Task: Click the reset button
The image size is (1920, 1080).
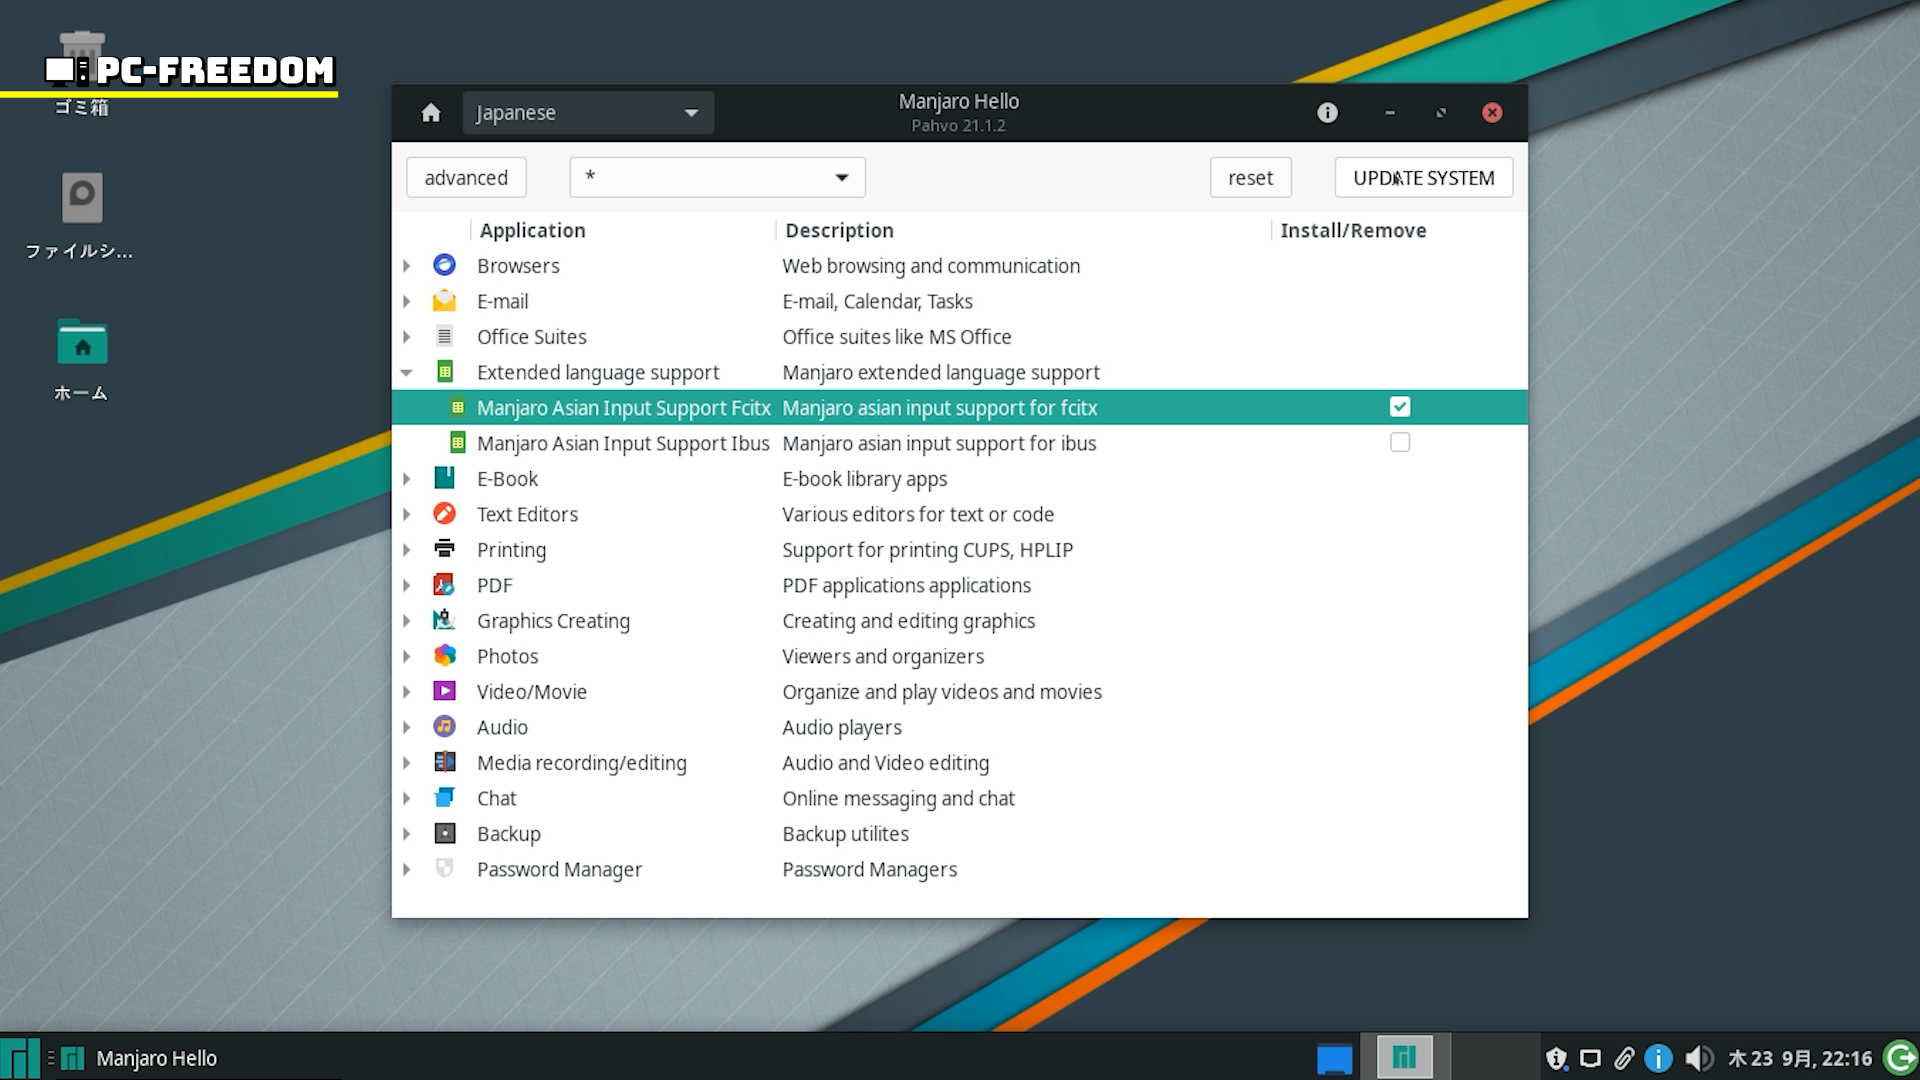Action: (1250, 178)
